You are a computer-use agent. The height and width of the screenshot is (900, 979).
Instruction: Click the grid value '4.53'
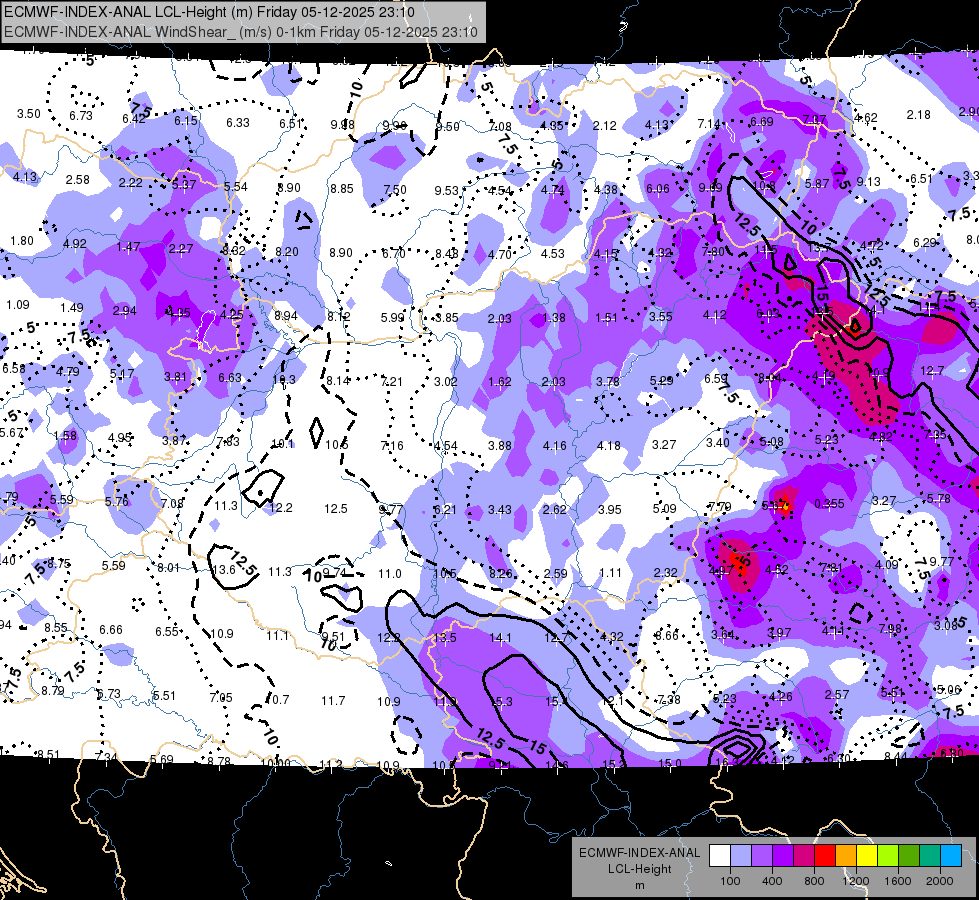553,254
